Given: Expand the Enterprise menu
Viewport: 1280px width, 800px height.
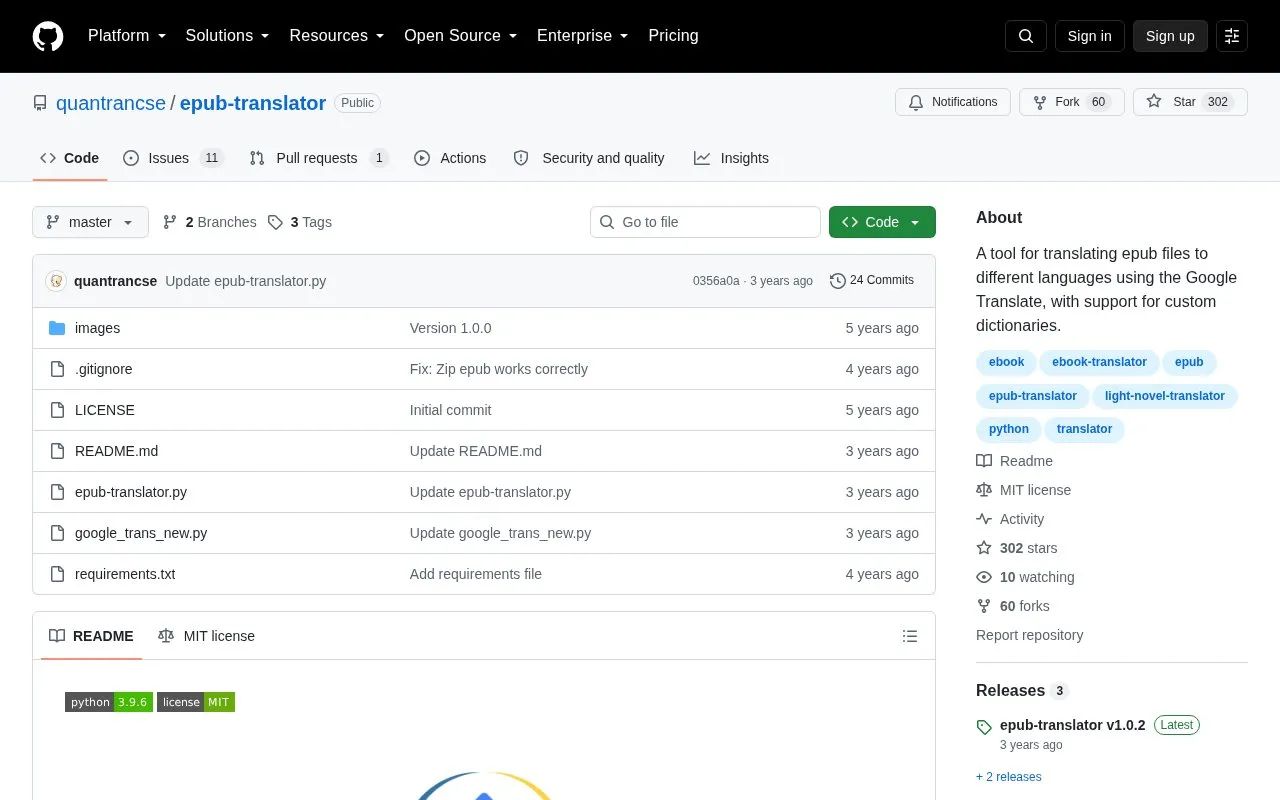Looking at the screenshot, I should click(583, 36).
